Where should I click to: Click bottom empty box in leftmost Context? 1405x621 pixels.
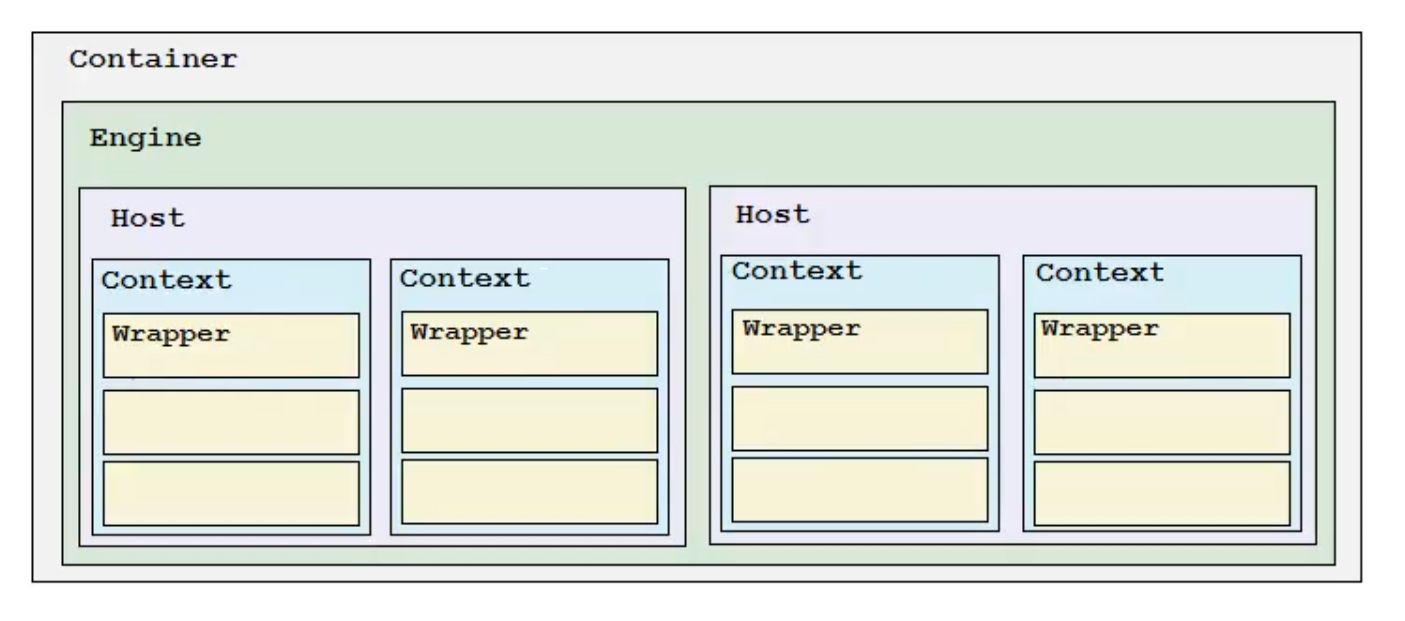[x=231, y=493]
